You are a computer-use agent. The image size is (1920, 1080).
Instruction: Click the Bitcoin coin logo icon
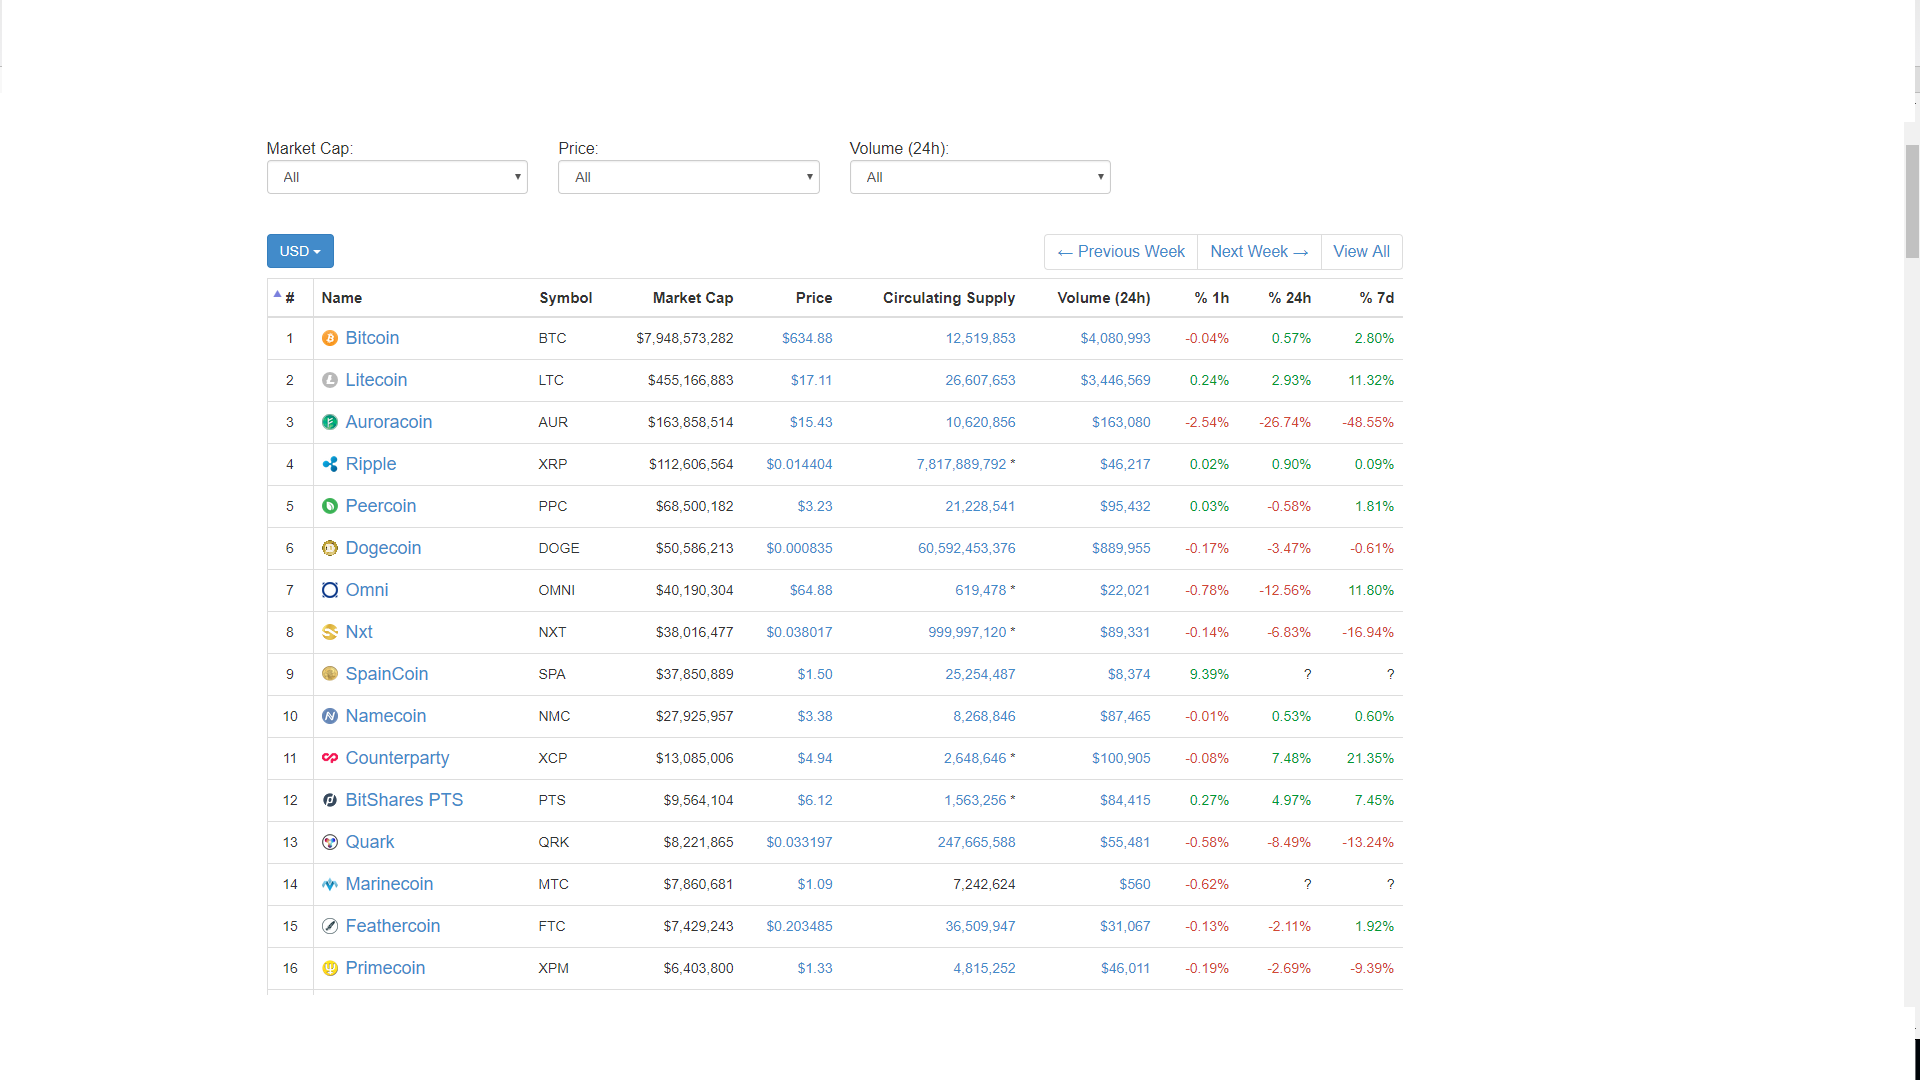tap(330, 339)
